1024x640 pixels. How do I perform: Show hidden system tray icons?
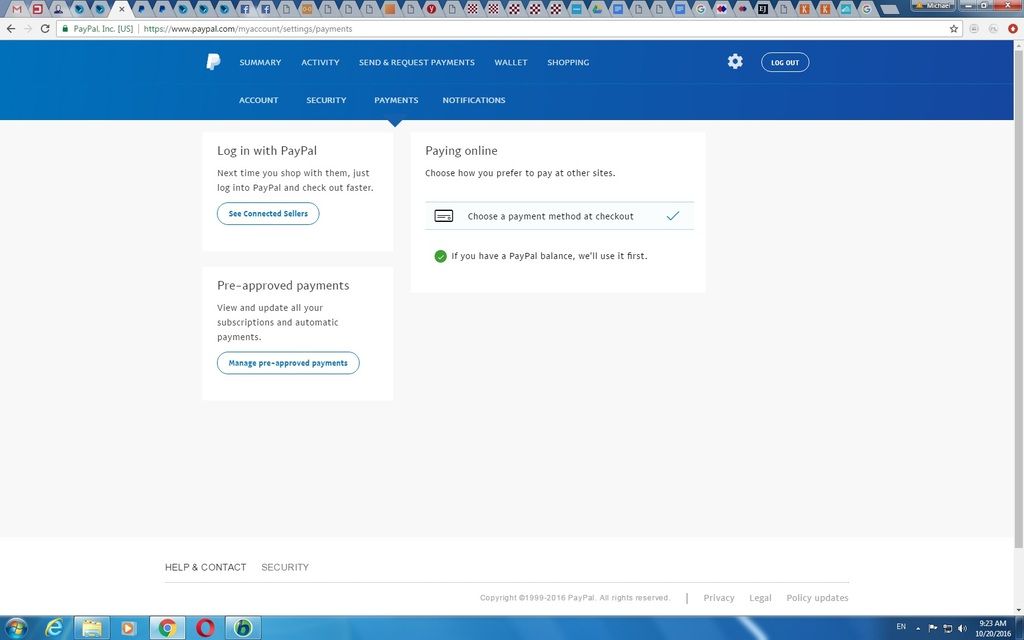(918, 628)
